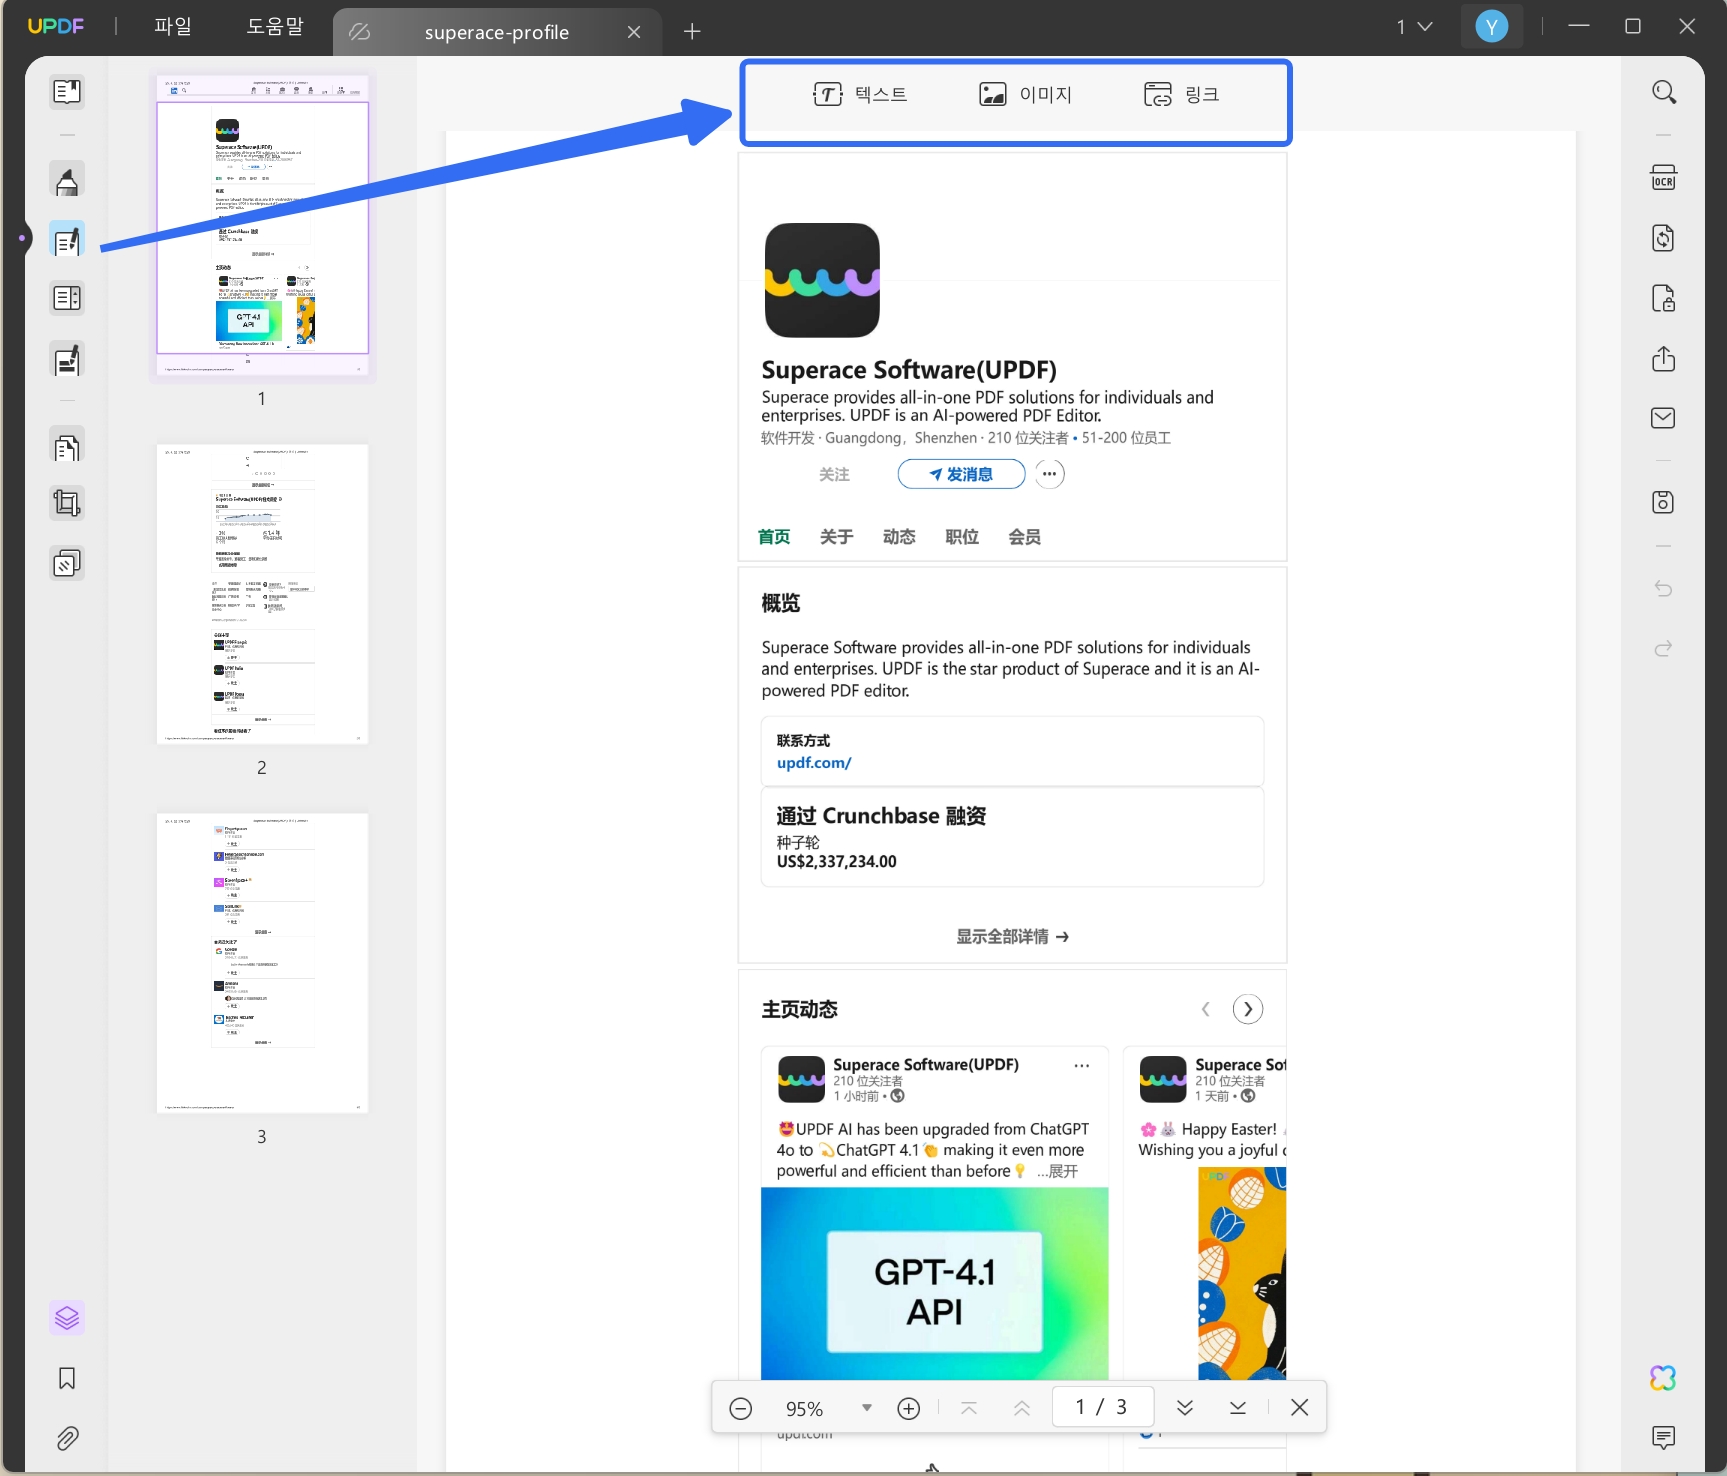Click 显示全部详情 link
Image resolution: width=1727 pixels, height=1476 pixels.
tap(1012, 937)
